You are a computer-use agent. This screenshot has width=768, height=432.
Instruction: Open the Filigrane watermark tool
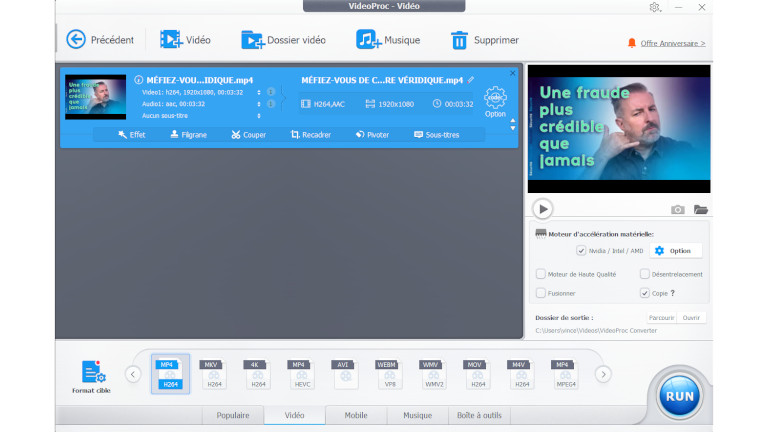pos(189,135)
